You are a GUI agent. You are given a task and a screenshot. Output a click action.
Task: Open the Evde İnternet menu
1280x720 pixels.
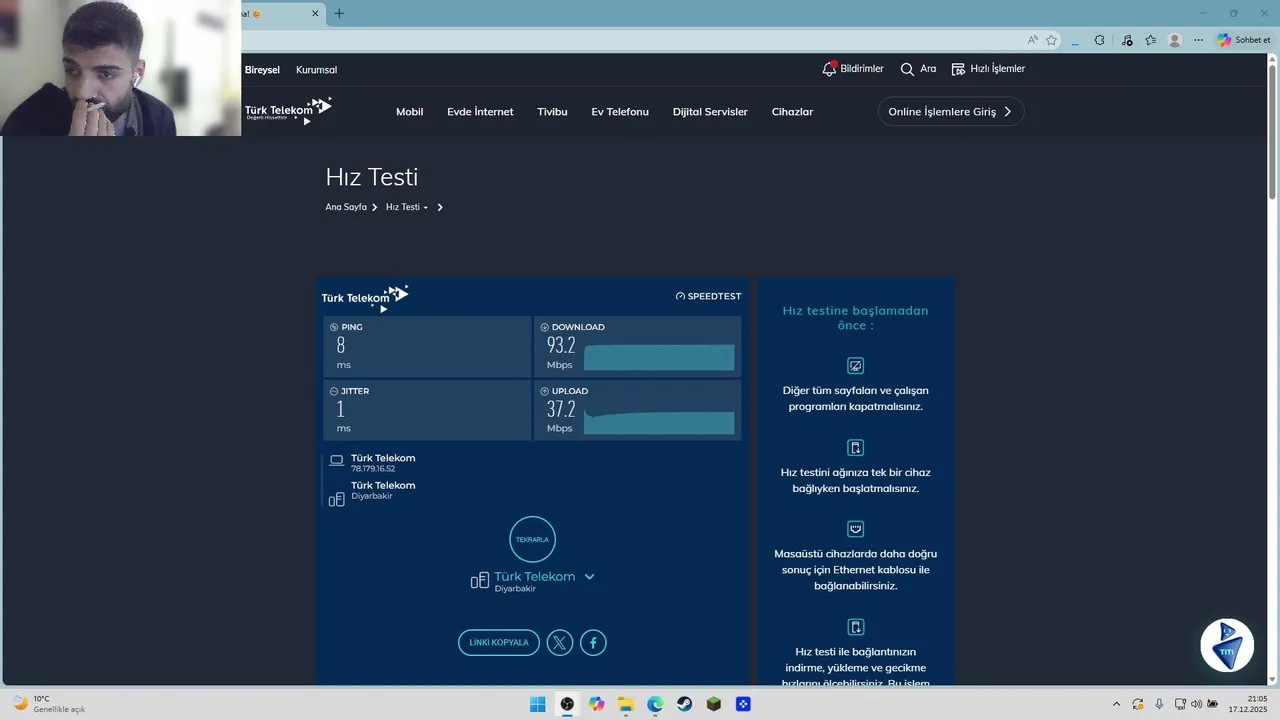(x=480, y=112)
